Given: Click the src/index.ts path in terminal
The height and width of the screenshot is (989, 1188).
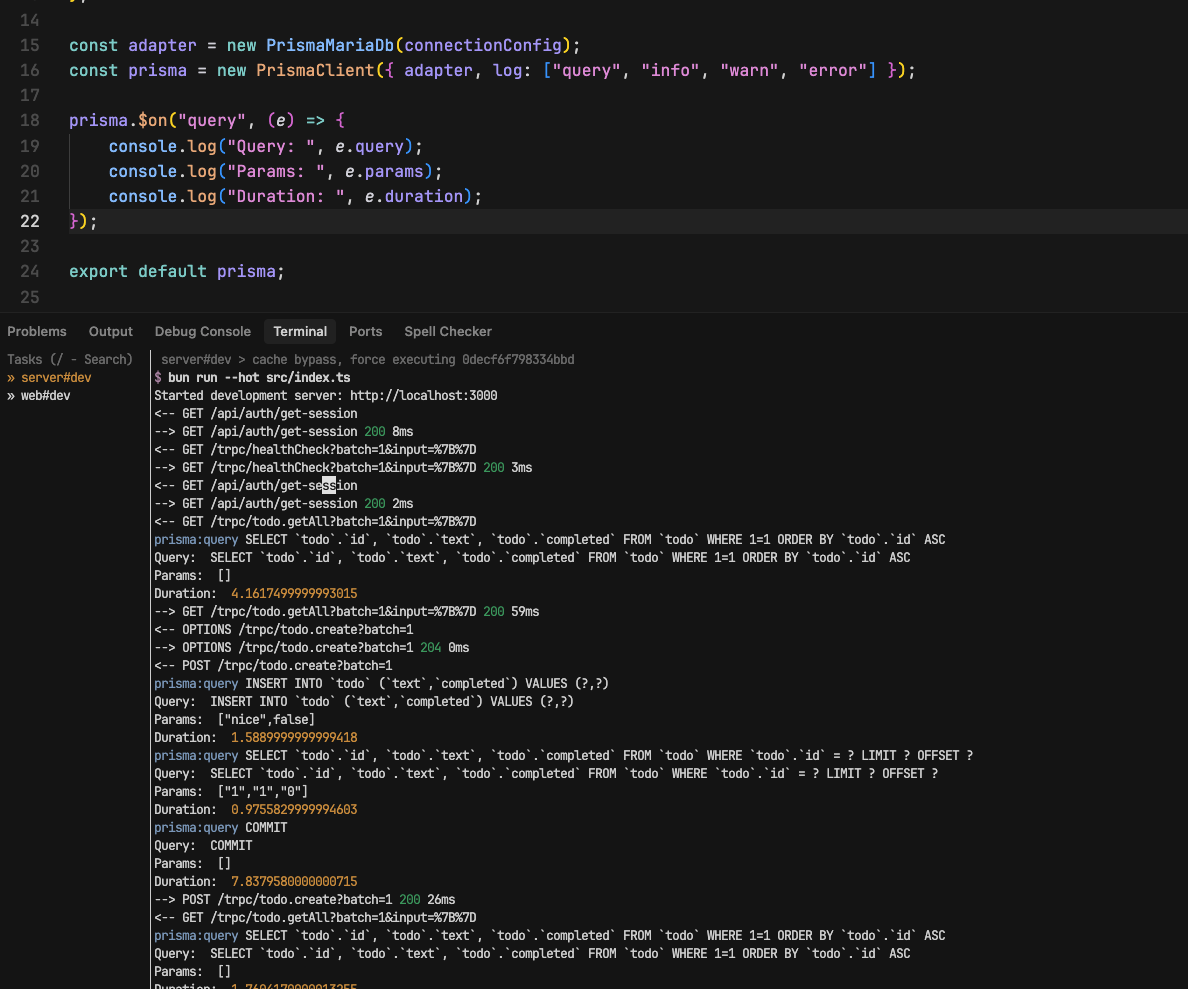Looking at the screenshot, I should (x=308, y=377).
